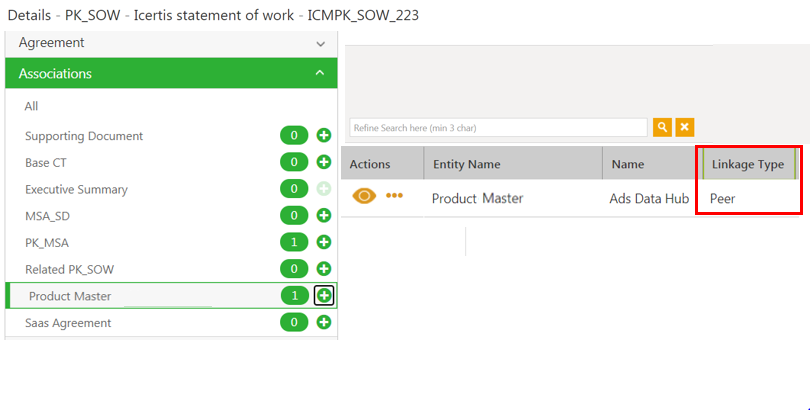This screenshot has height=410, width=810.
Task: Add a Saas Agreement association
Action: point(324,322)
